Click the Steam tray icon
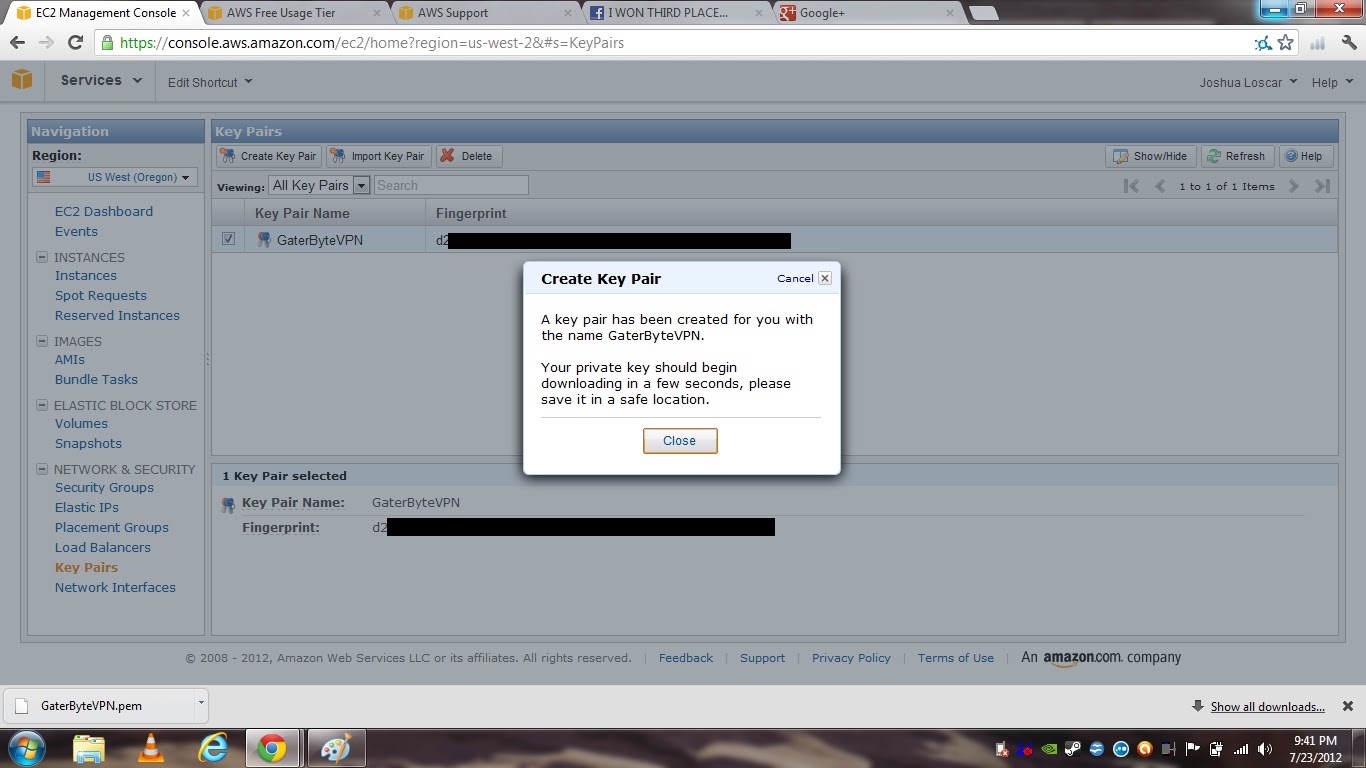Viewport: 1366px width, 768px height. click(1073, 749)
